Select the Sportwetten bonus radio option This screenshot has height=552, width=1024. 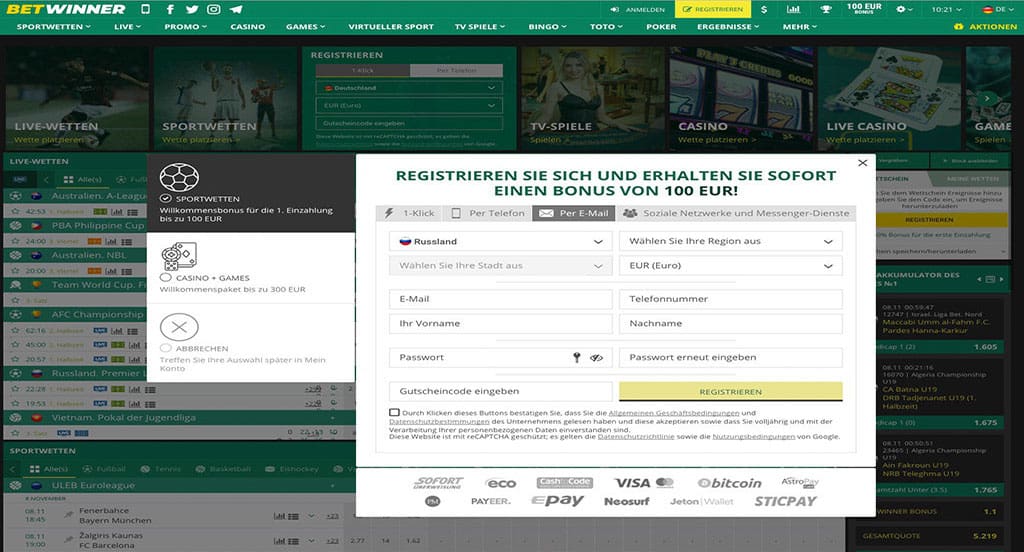(165, 199)
